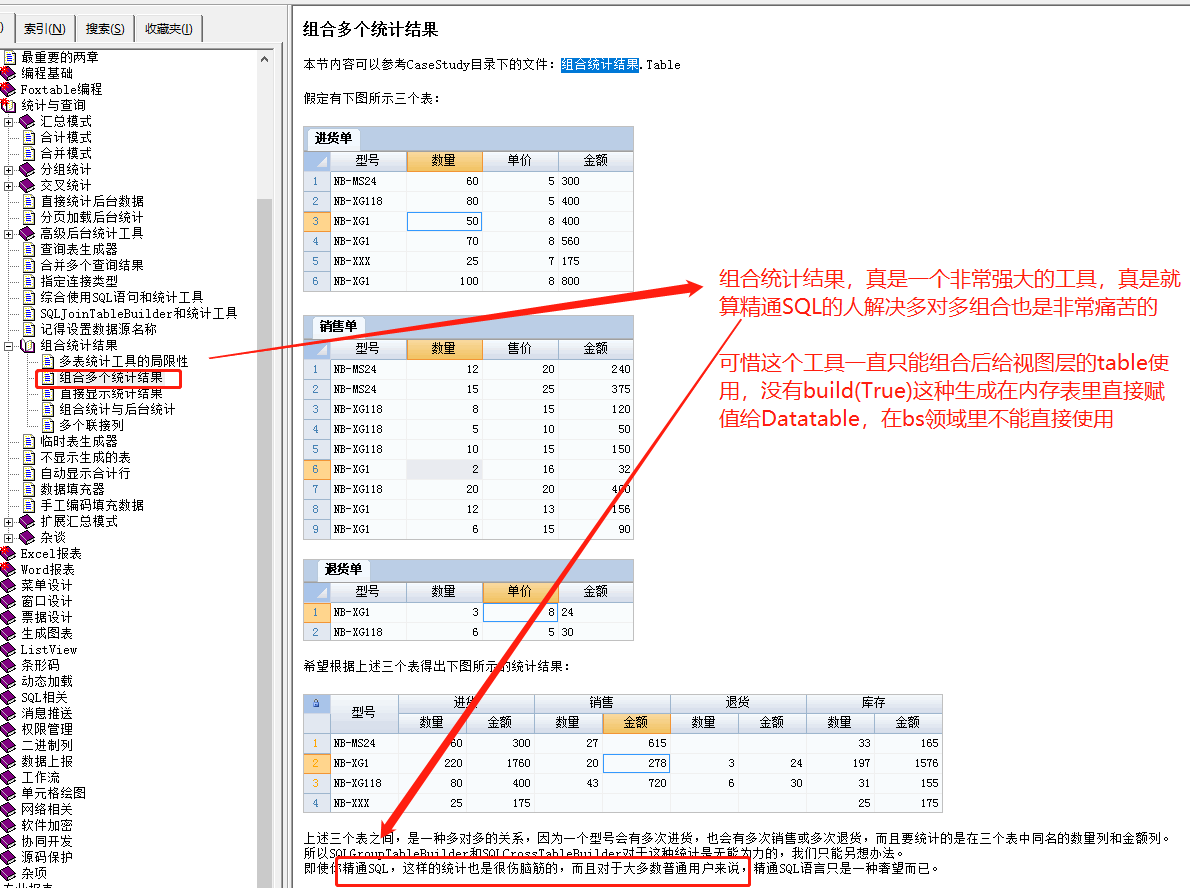Select the 消息推送 chapter
Screen dimensions: 1190x888
(47, 713)
